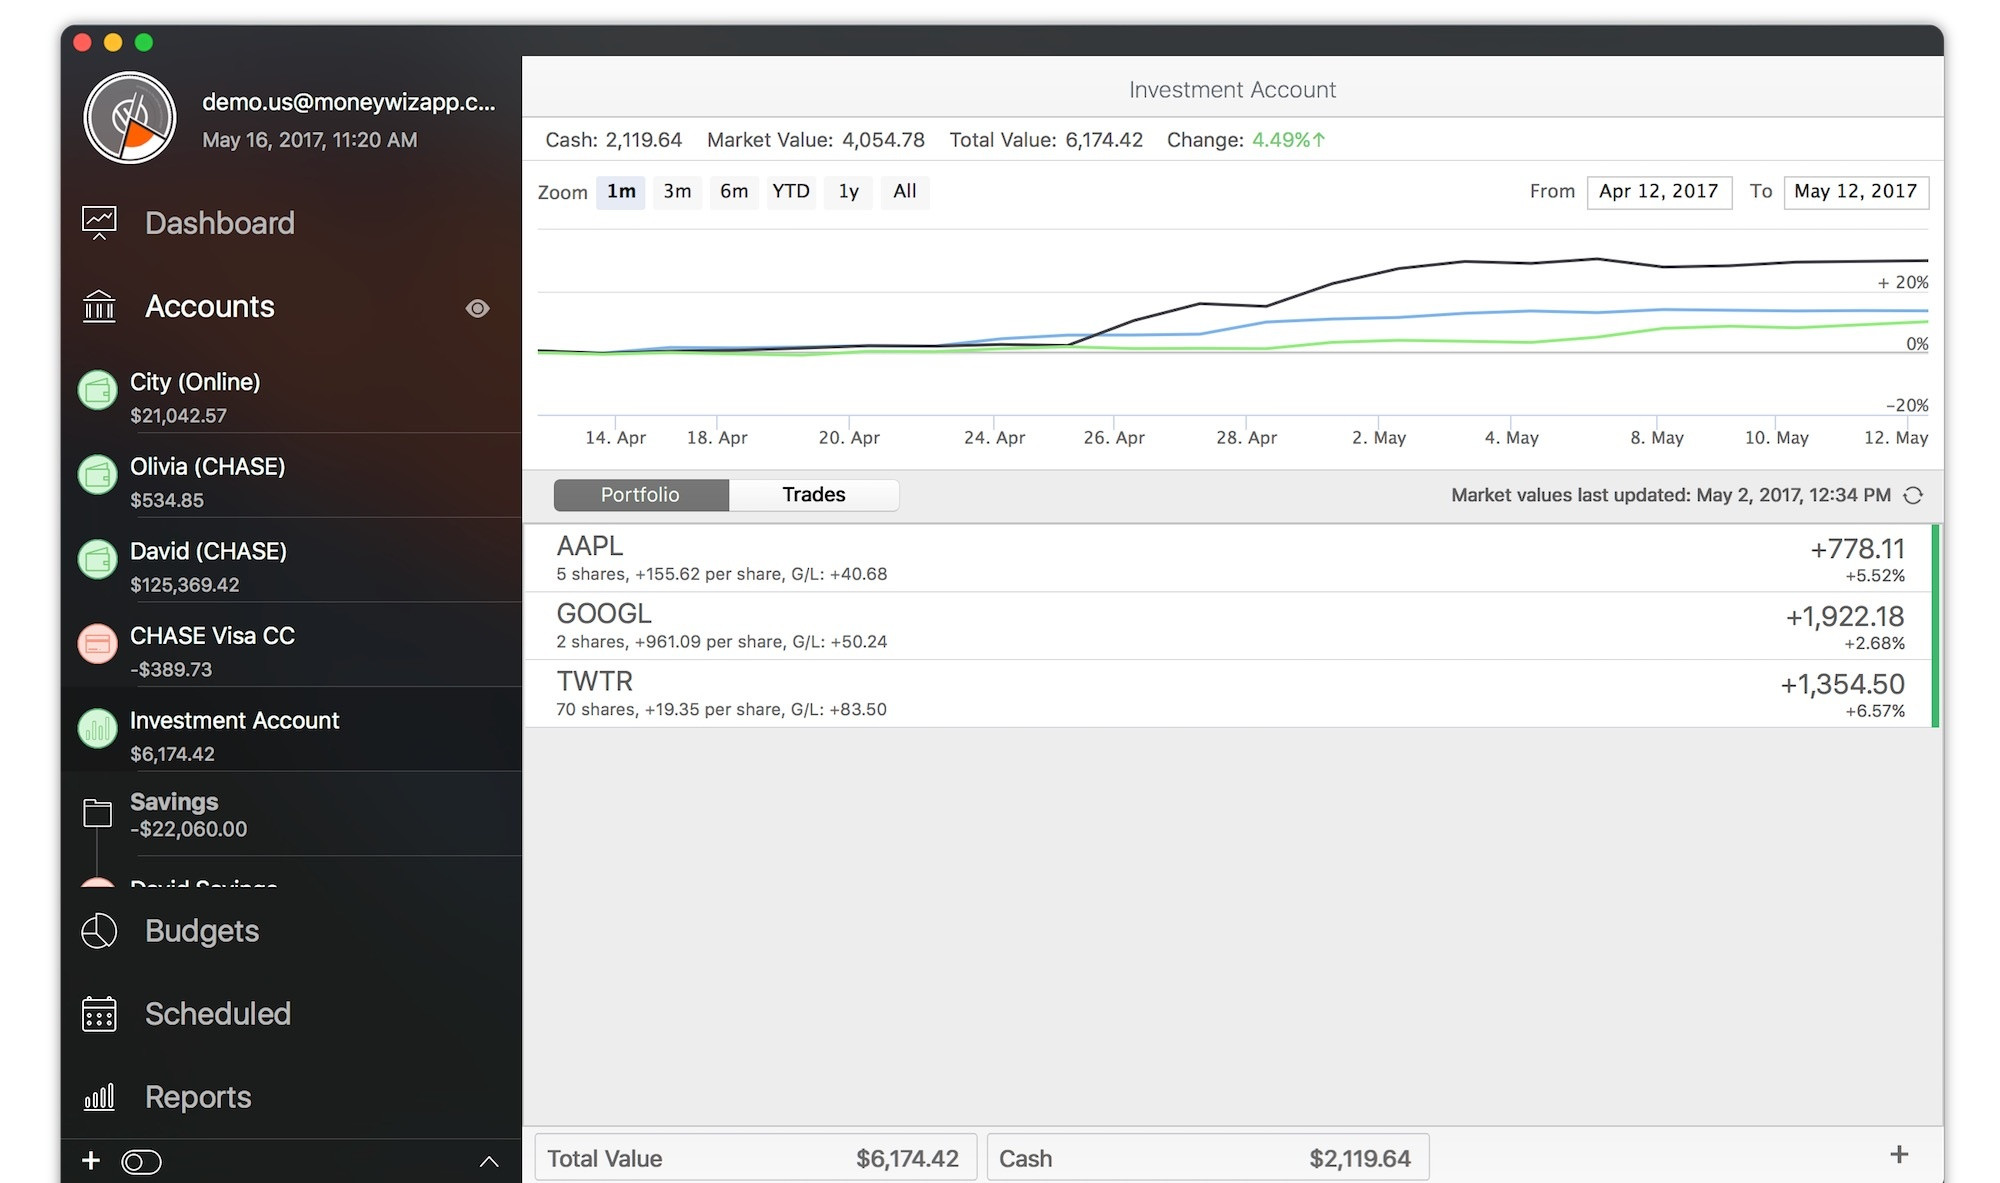This screenshot has height=1183, width=2000.
Task: Click the Budgets icon in sidebar
Action: (99, 930)
